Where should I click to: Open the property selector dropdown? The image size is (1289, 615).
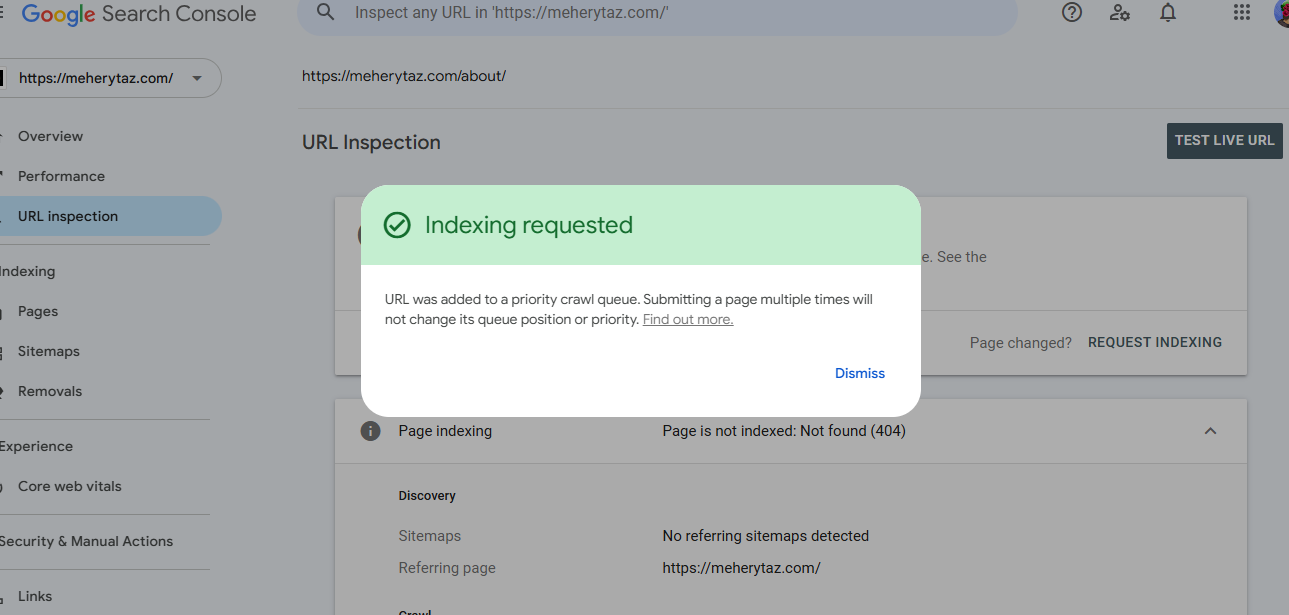108,78
